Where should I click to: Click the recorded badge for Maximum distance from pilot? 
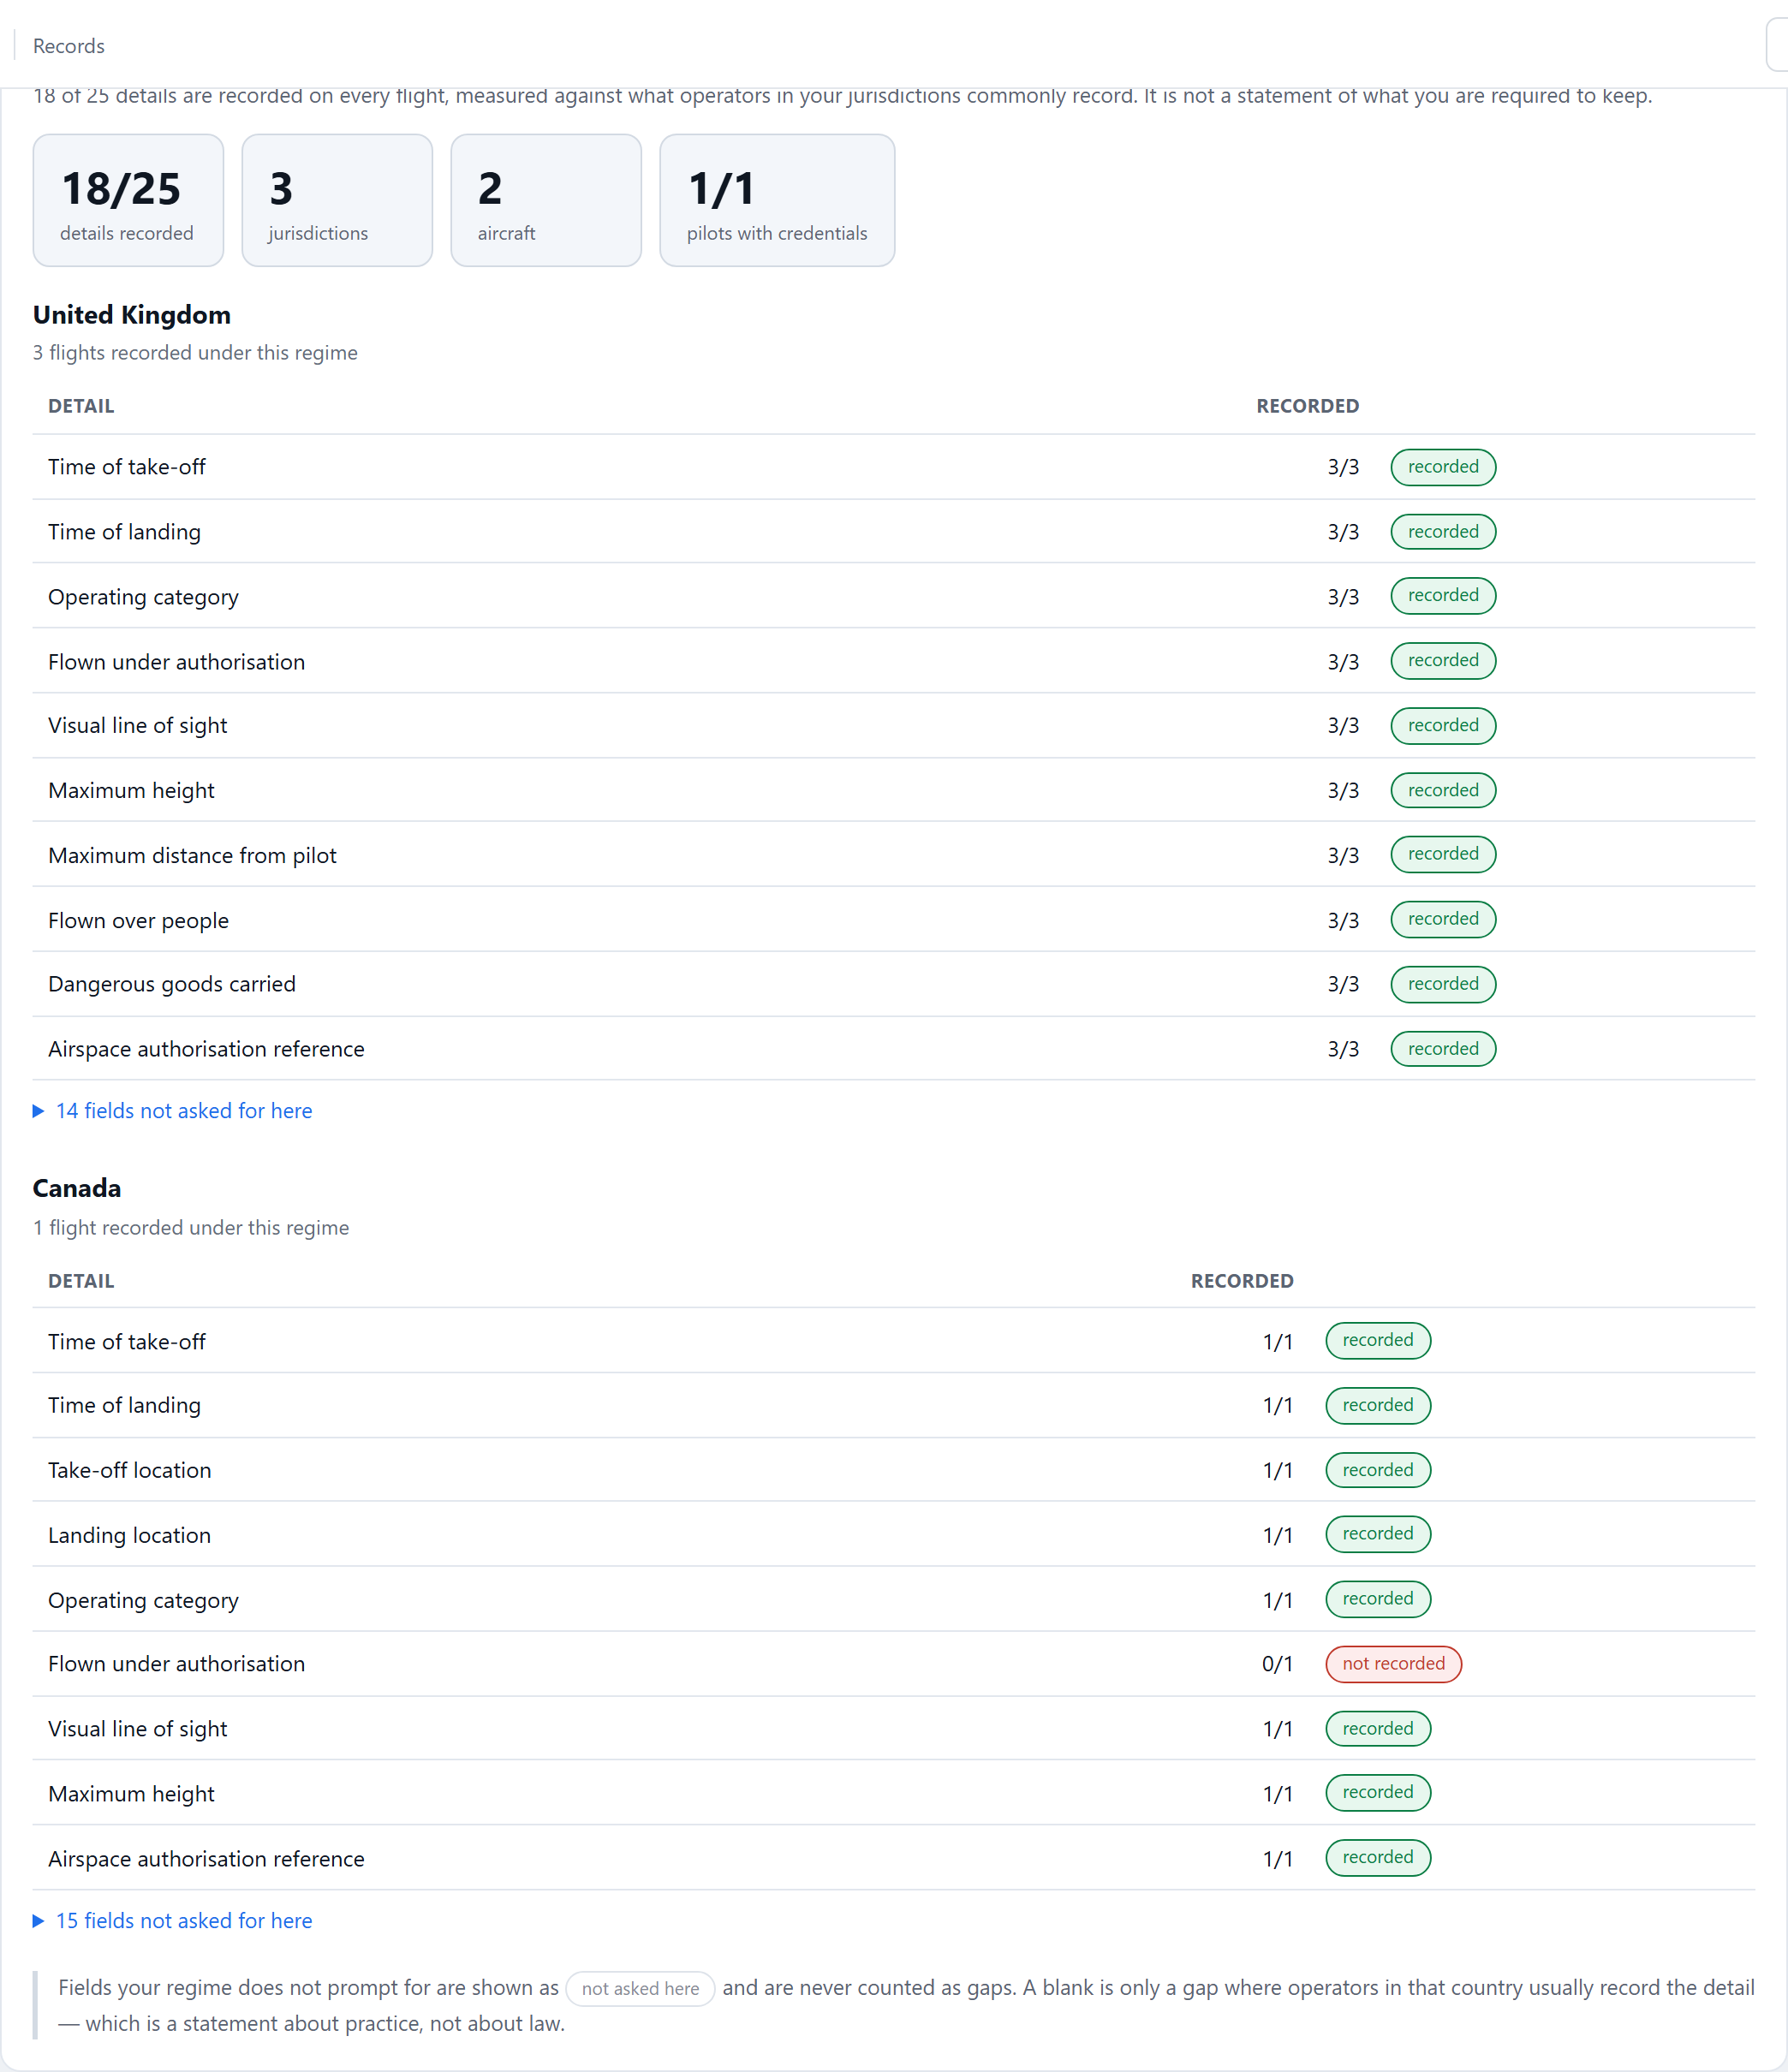pyautogui.click(x=1443, y=855)
